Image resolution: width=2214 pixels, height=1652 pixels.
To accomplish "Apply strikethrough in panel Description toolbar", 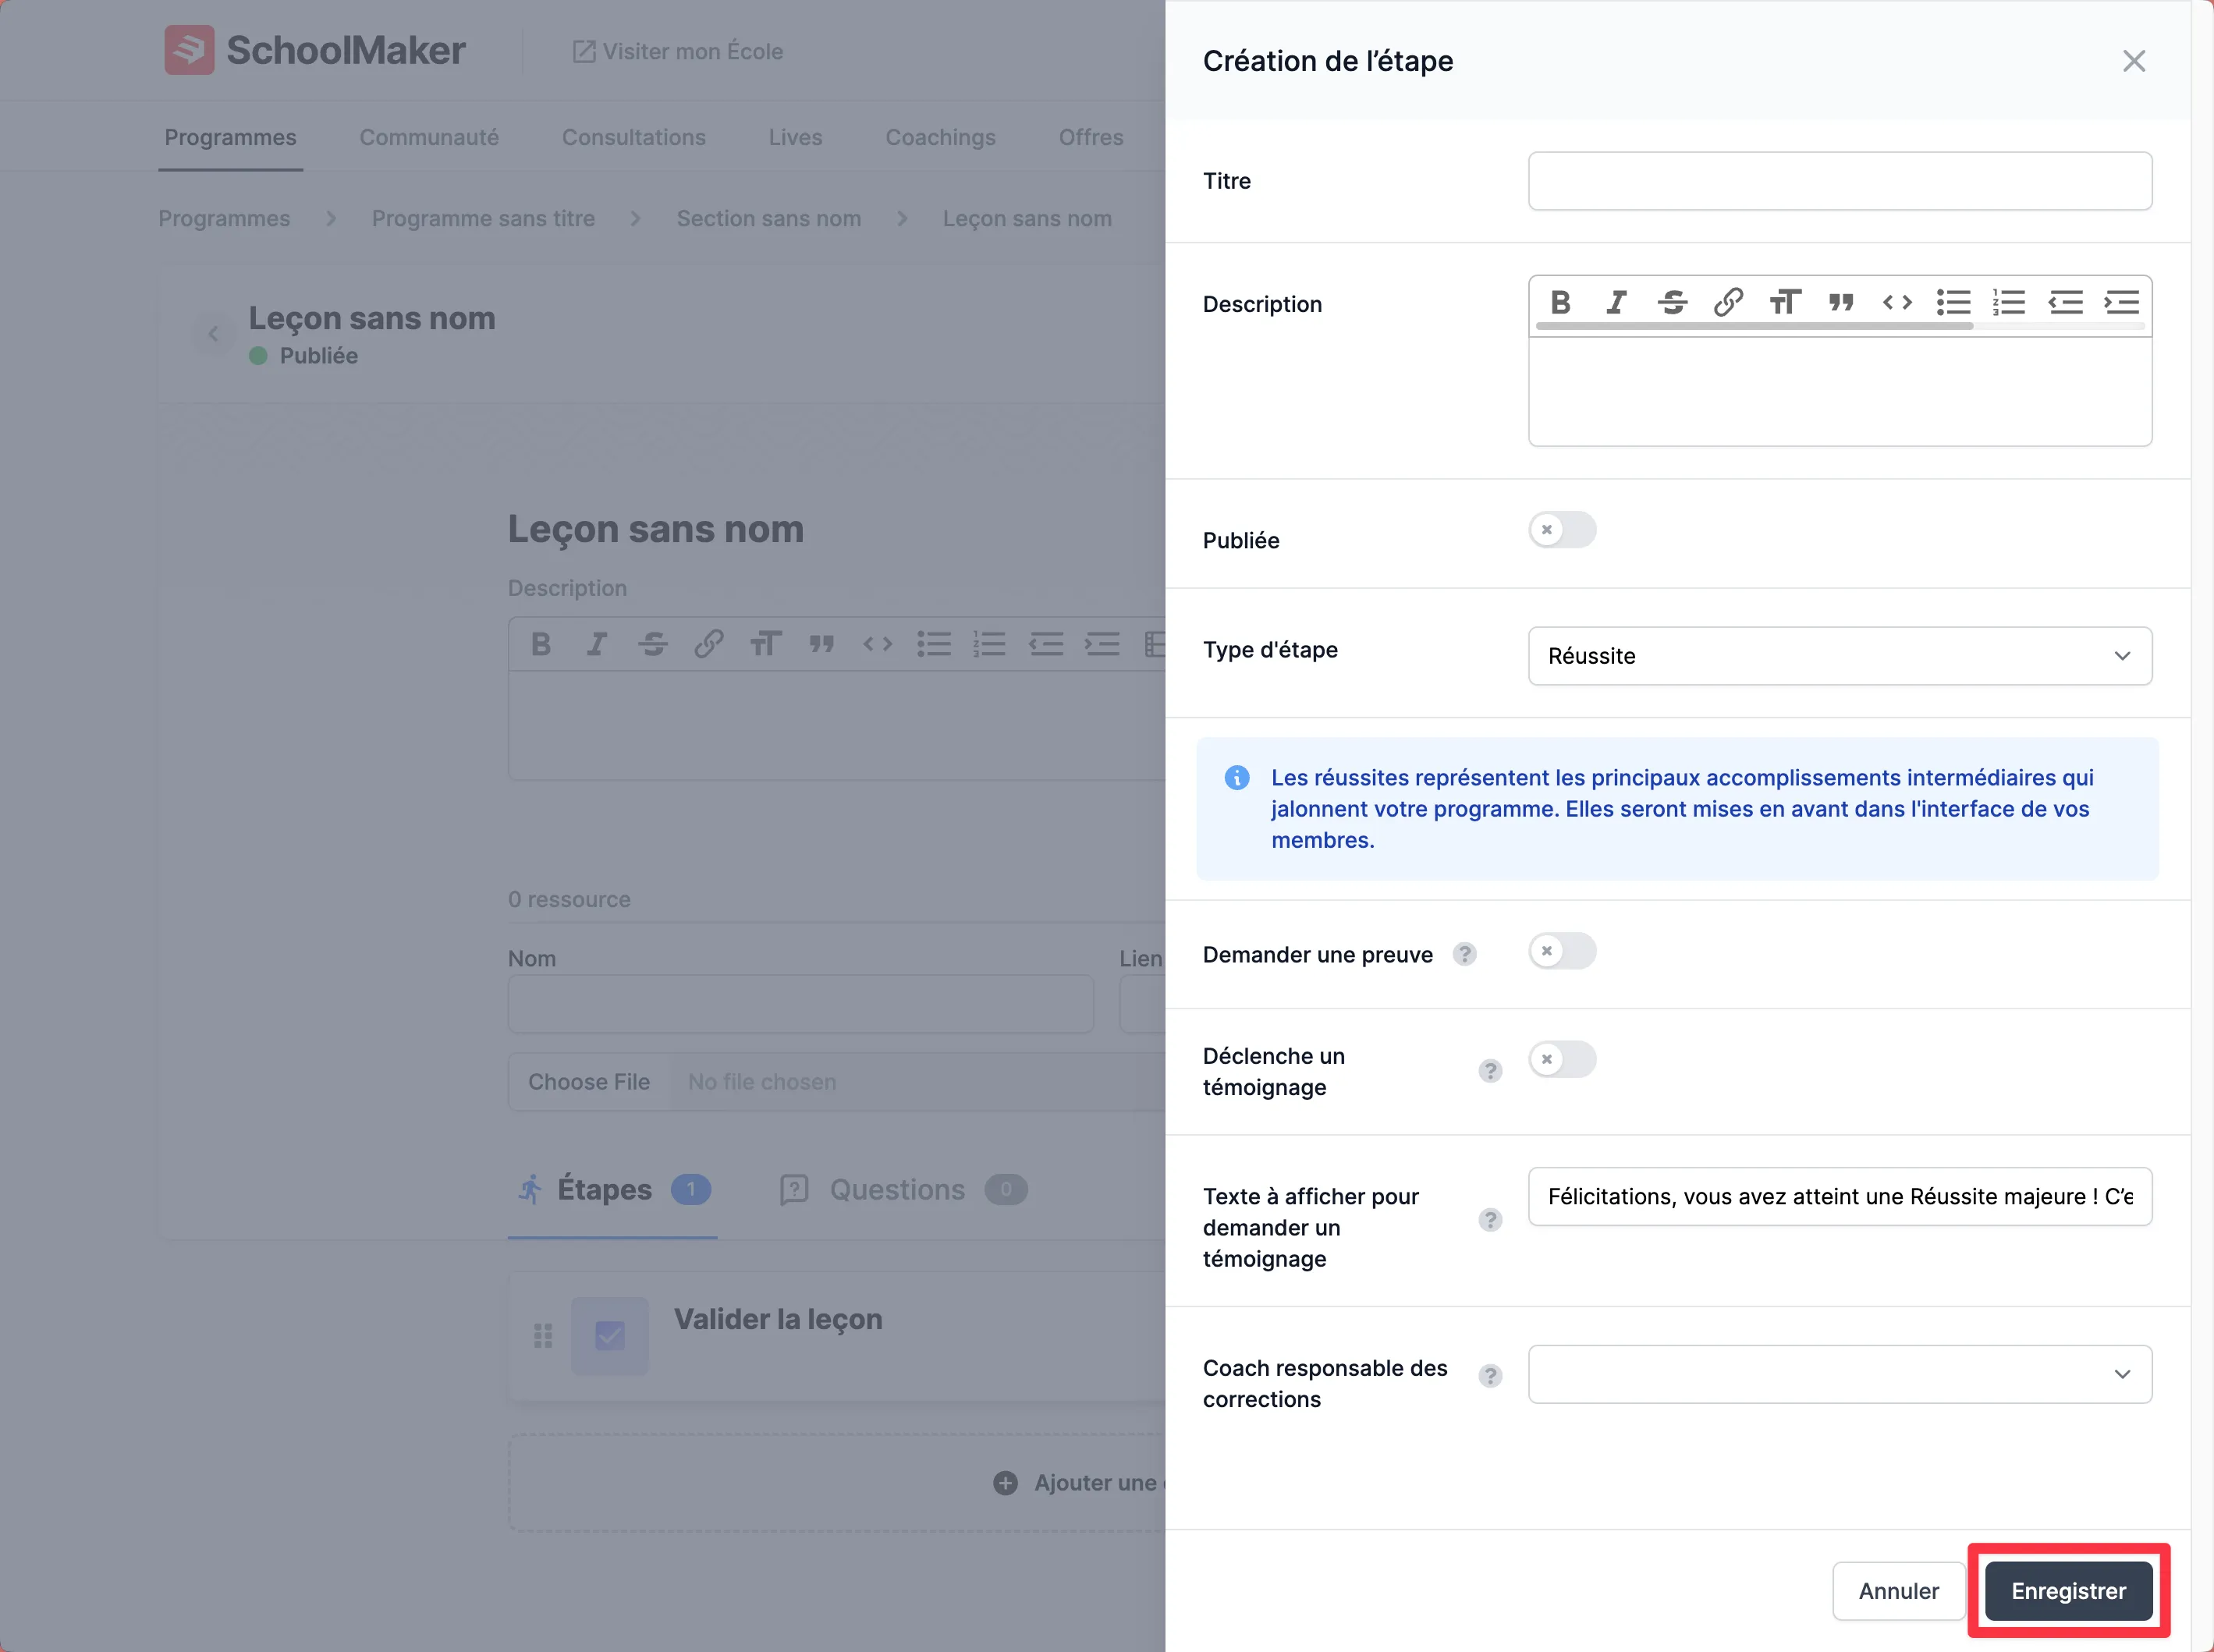I will 1672,302.
